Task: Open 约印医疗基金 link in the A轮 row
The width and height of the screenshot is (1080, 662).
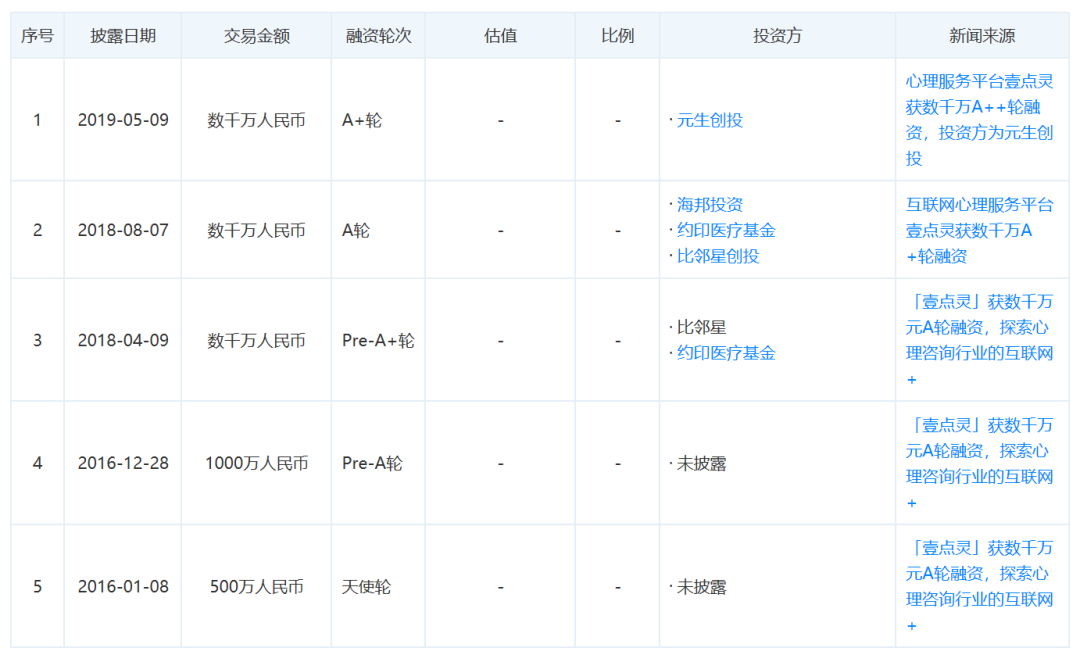Action: tap(726, 230)
